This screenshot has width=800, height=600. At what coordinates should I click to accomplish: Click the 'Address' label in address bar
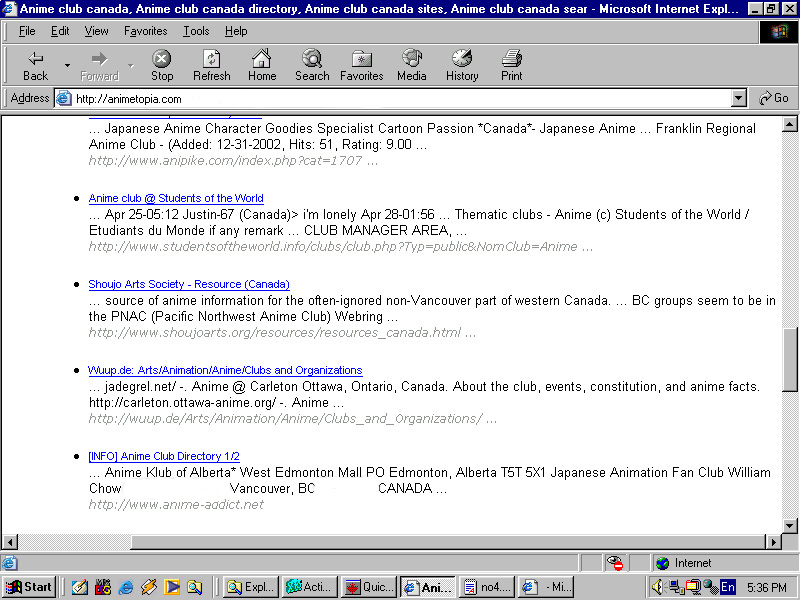pyautogui.click(x=30, y=98)
